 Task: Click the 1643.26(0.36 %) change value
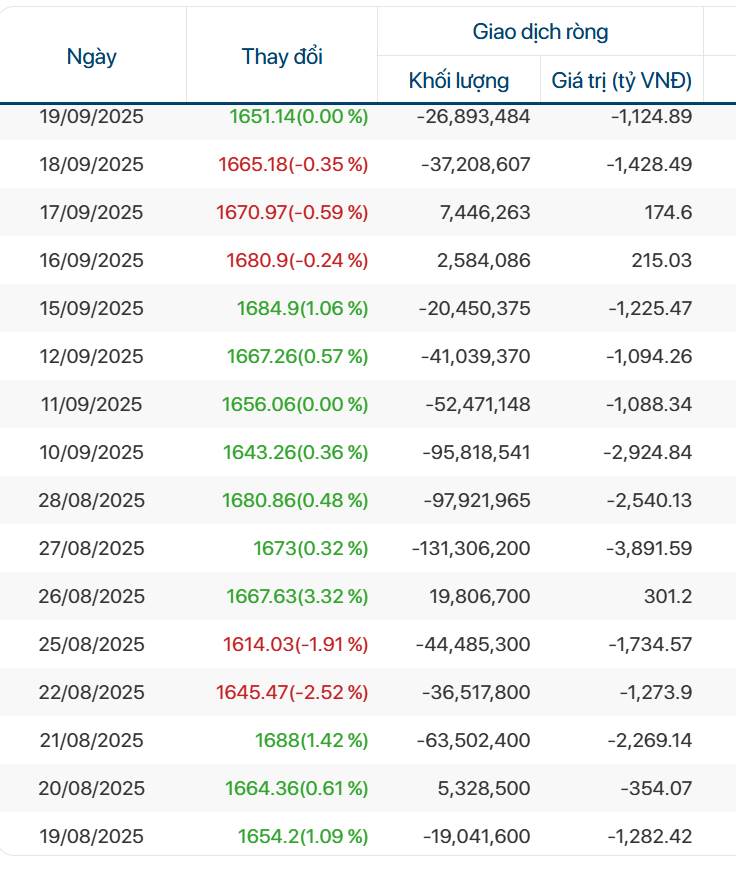pyautogui.click(x=295, y=453)
